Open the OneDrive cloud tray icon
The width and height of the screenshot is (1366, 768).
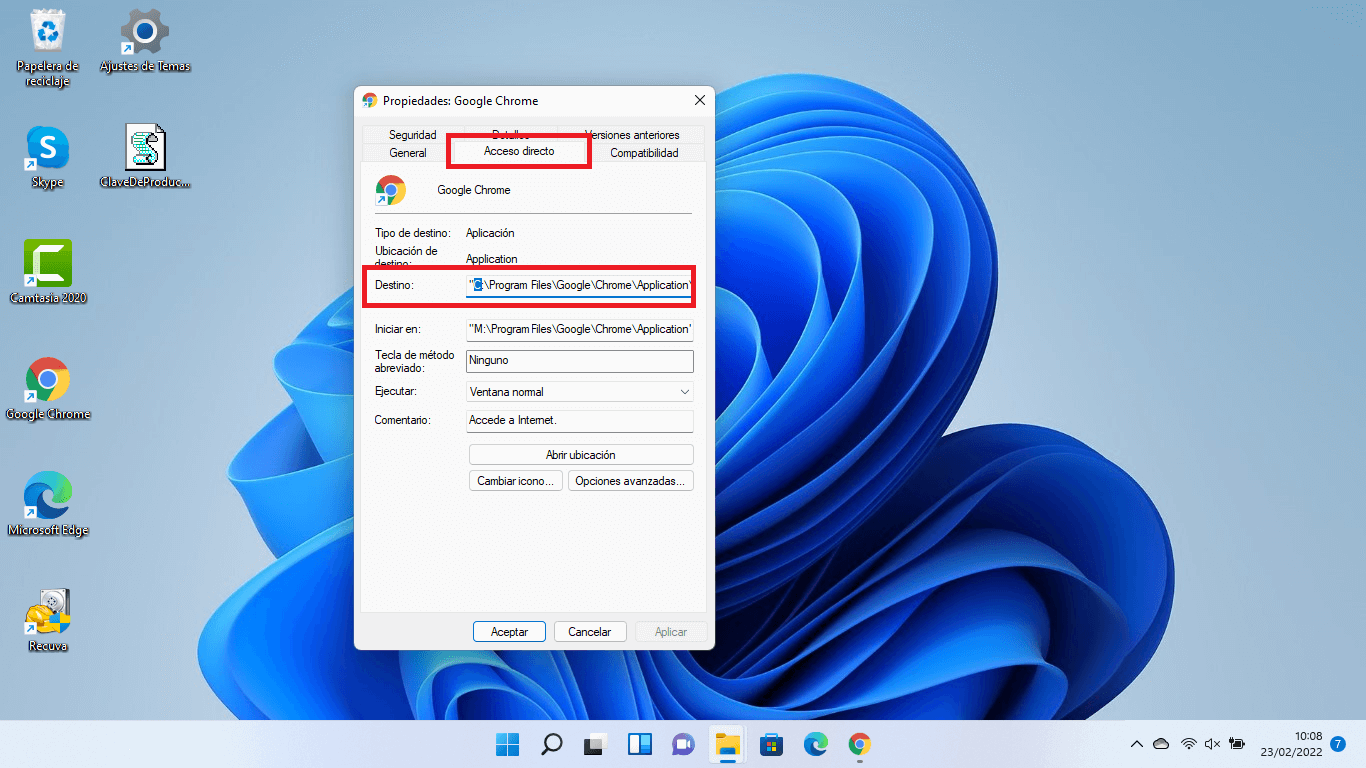[x=1161, y=744]
